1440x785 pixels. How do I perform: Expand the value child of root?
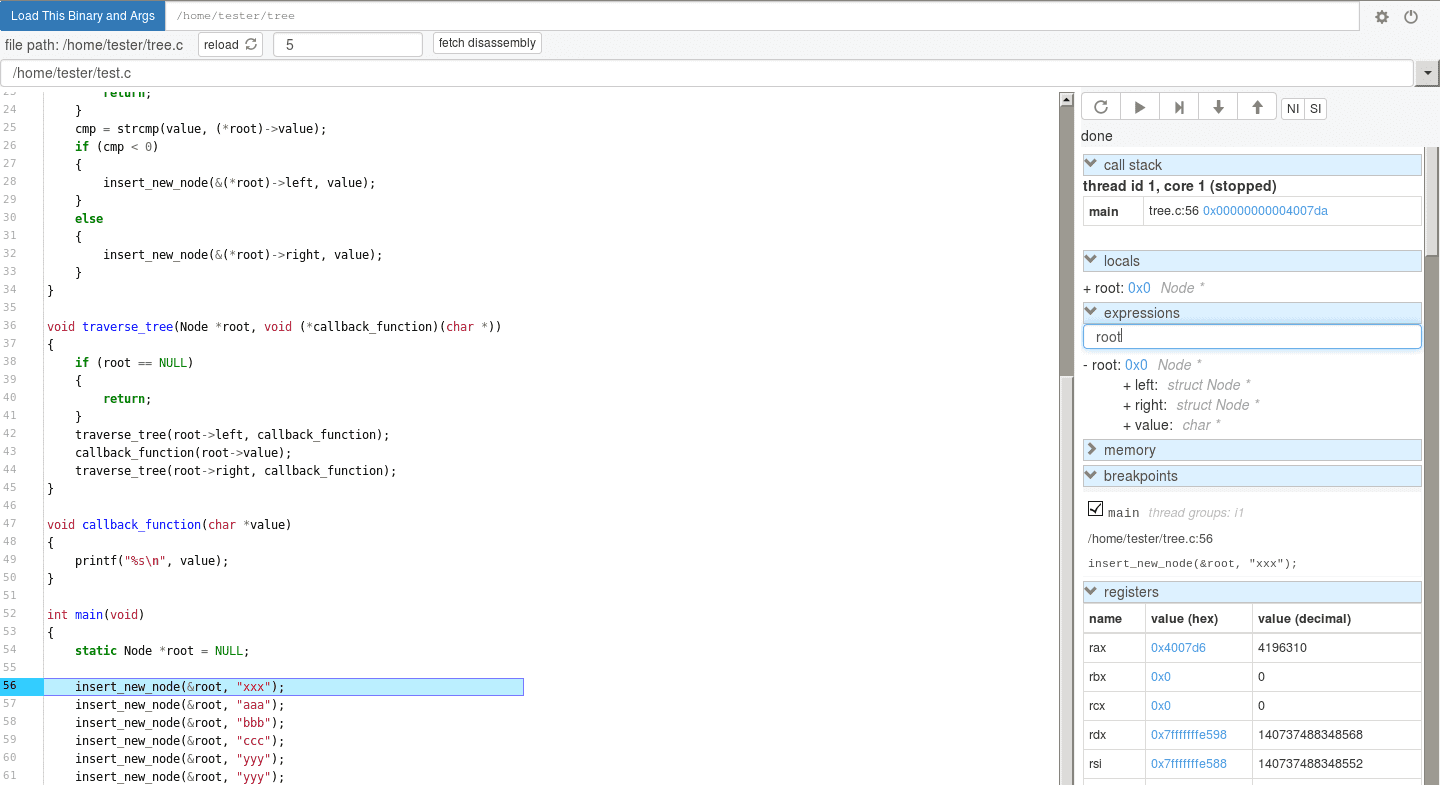pyautogui.click(x=1127, y=425)
